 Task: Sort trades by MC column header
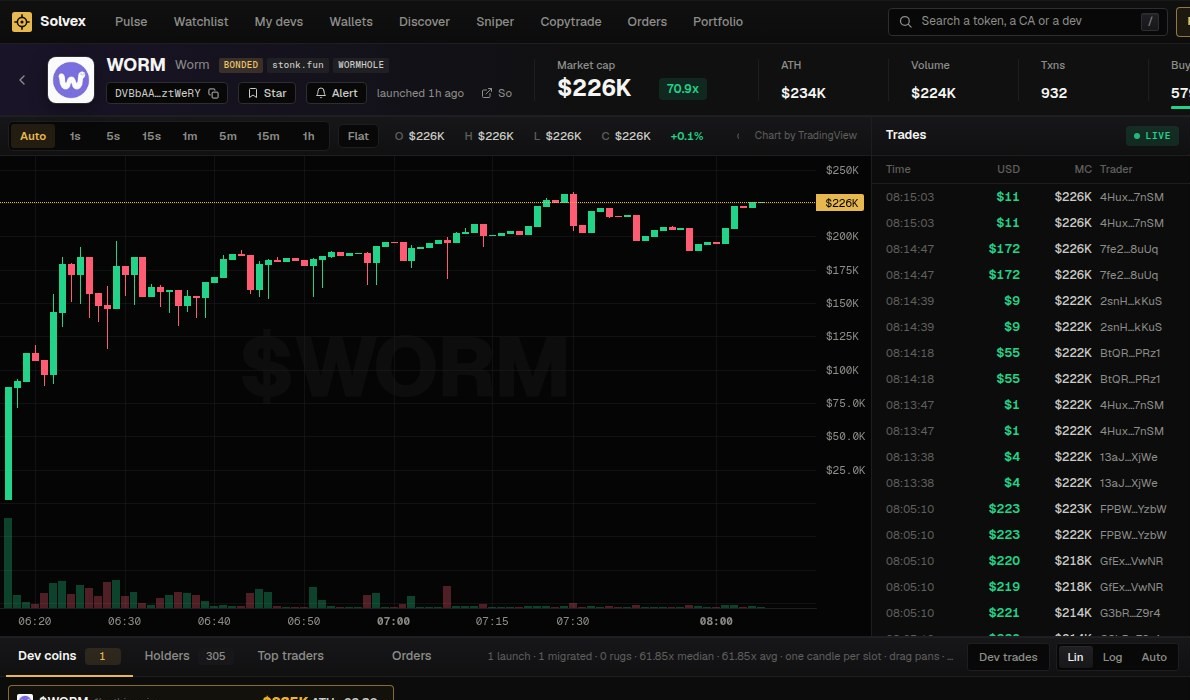(x=1083, y=169)
